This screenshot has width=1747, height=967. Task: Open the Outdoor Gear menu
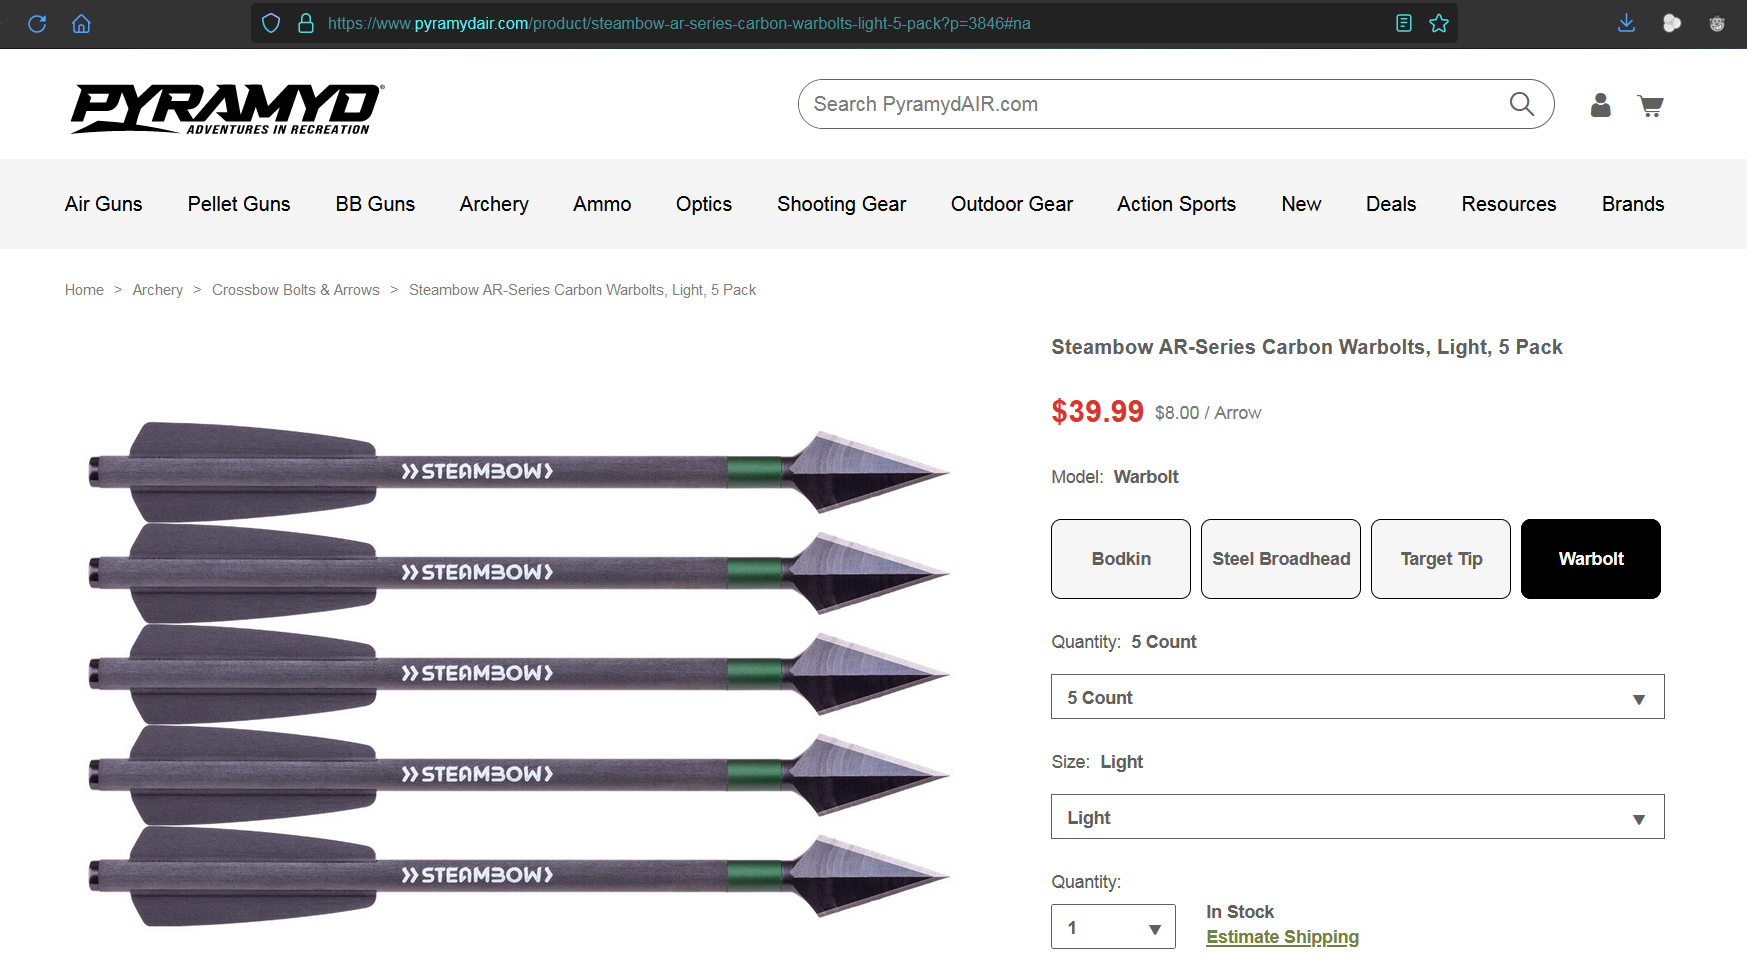pos(1012,204)
